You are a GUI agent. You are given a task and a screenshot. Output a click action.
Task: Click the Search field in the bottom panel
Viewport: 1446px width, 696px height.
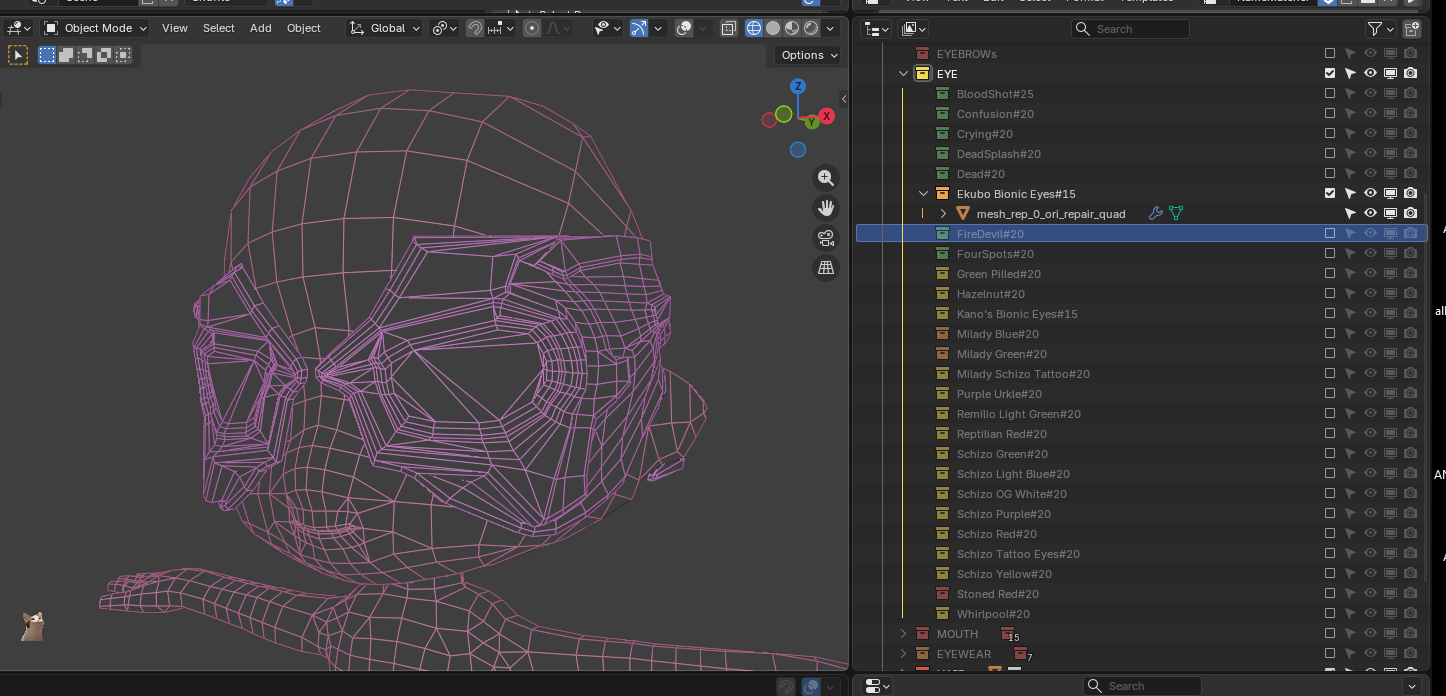coord(1142,686)
